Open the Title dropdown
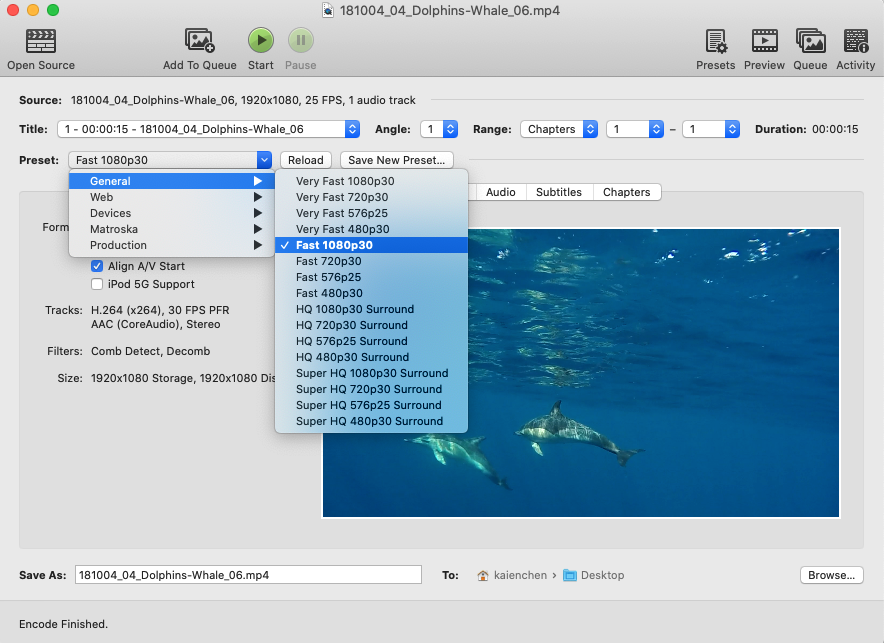The height and width of the screenshot is (643, 884). coord(208,129)
